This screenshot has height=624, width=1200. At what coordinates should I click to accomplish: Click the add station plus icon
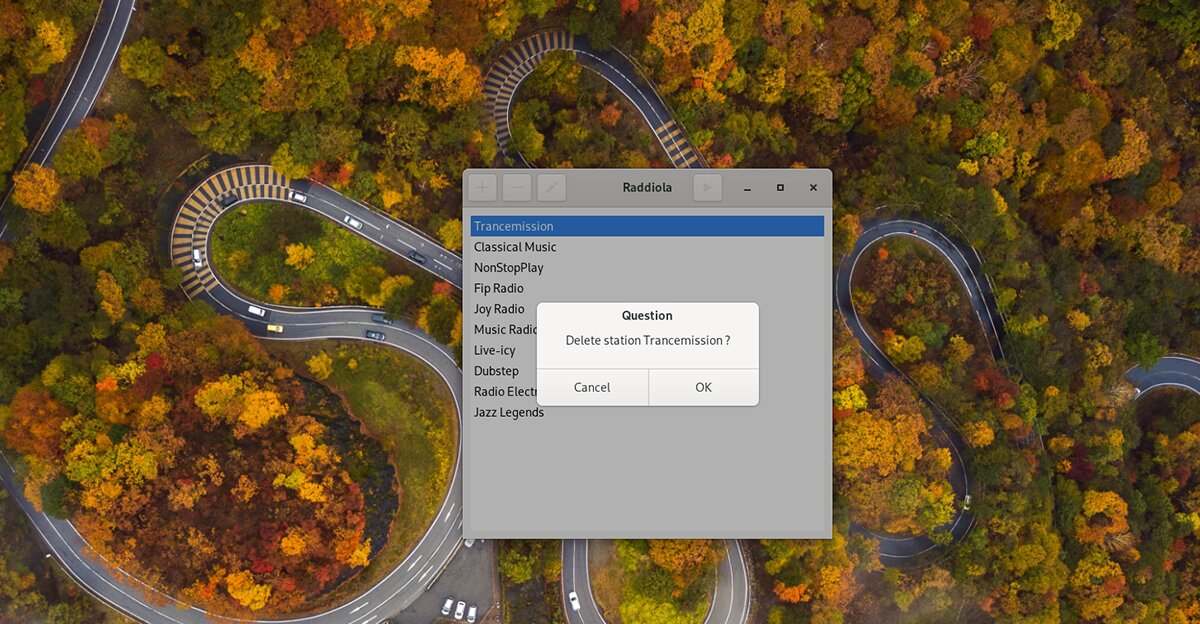pyautogui.click(x=483, y=187)
